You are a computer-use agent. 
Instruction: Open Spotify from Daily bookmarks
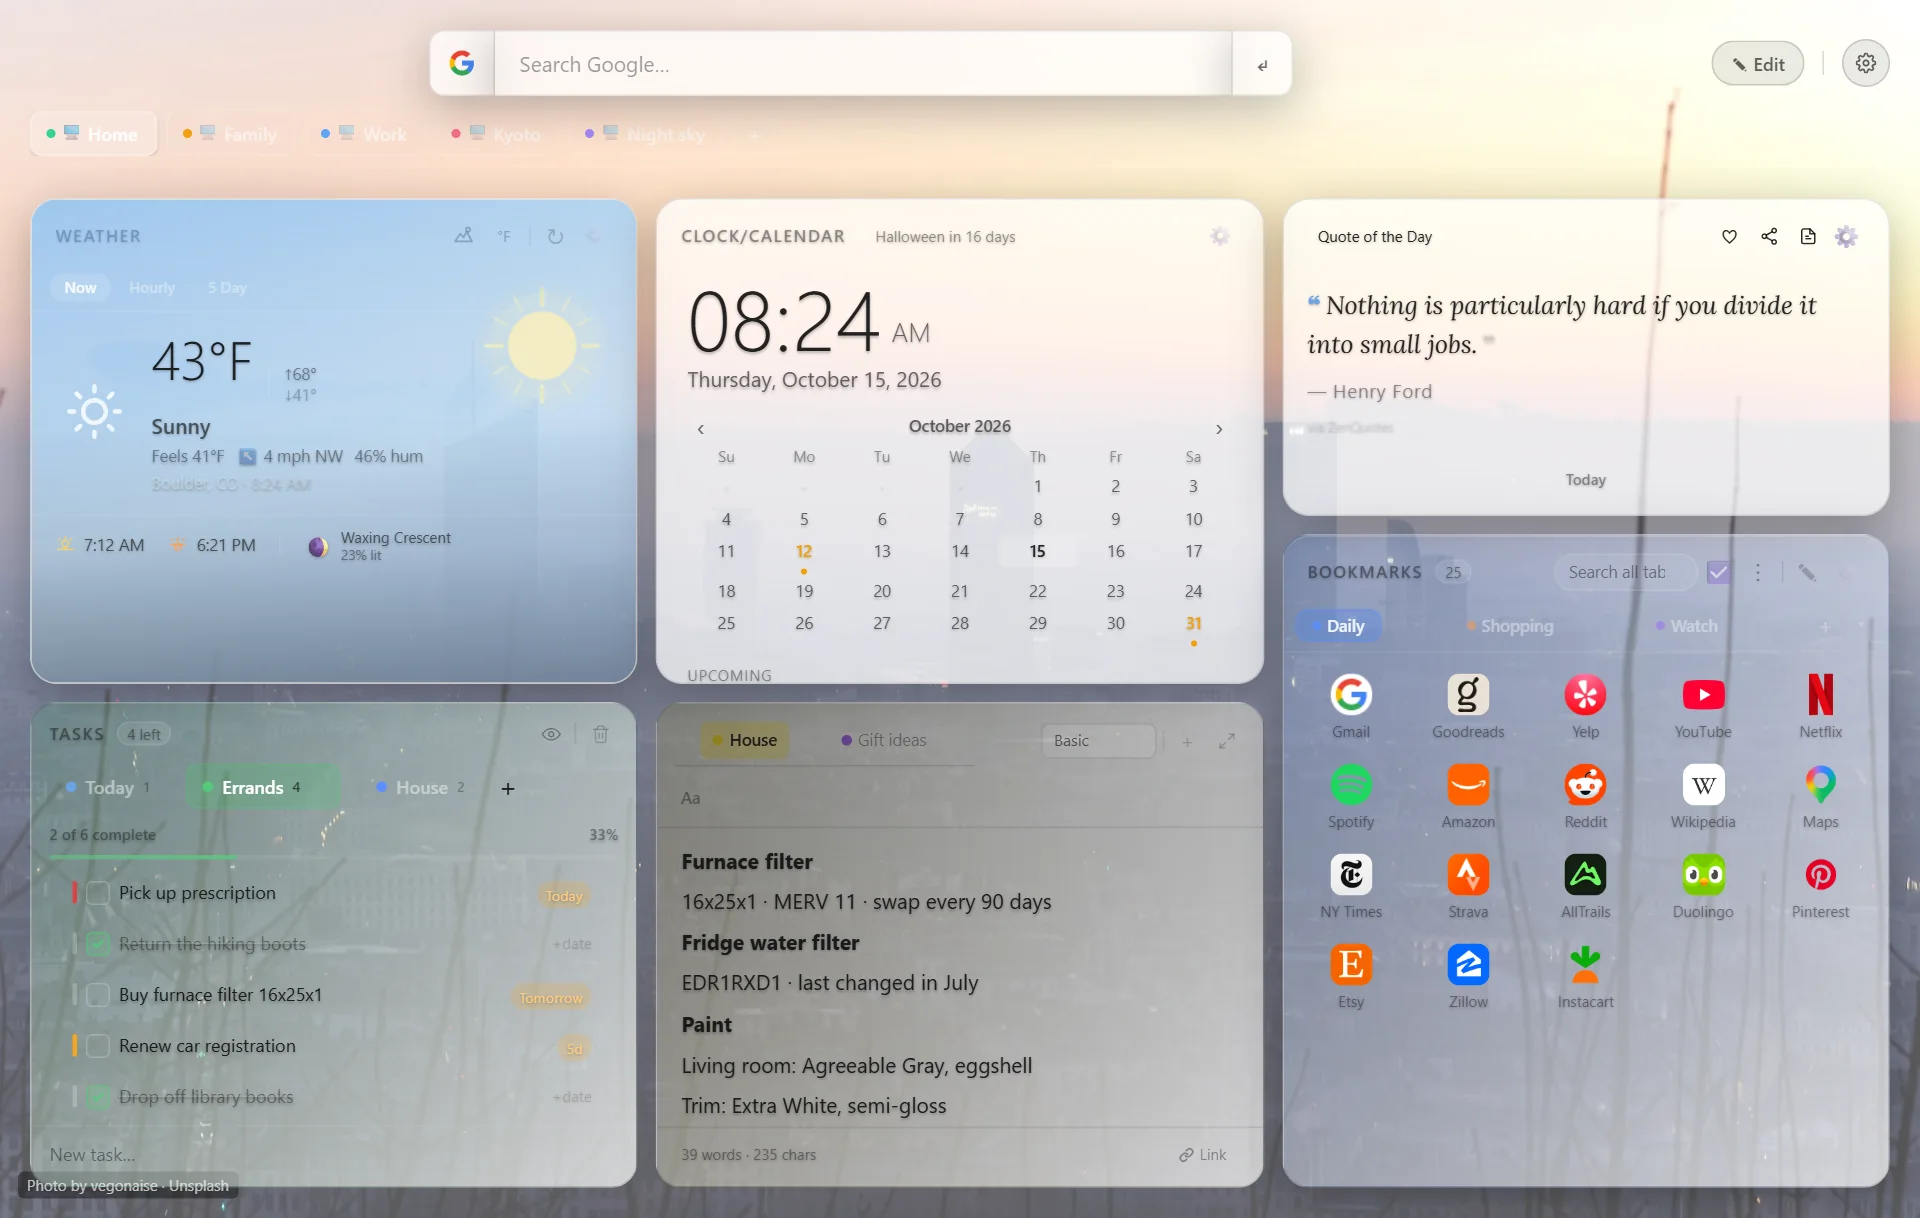click(1350, 785)
